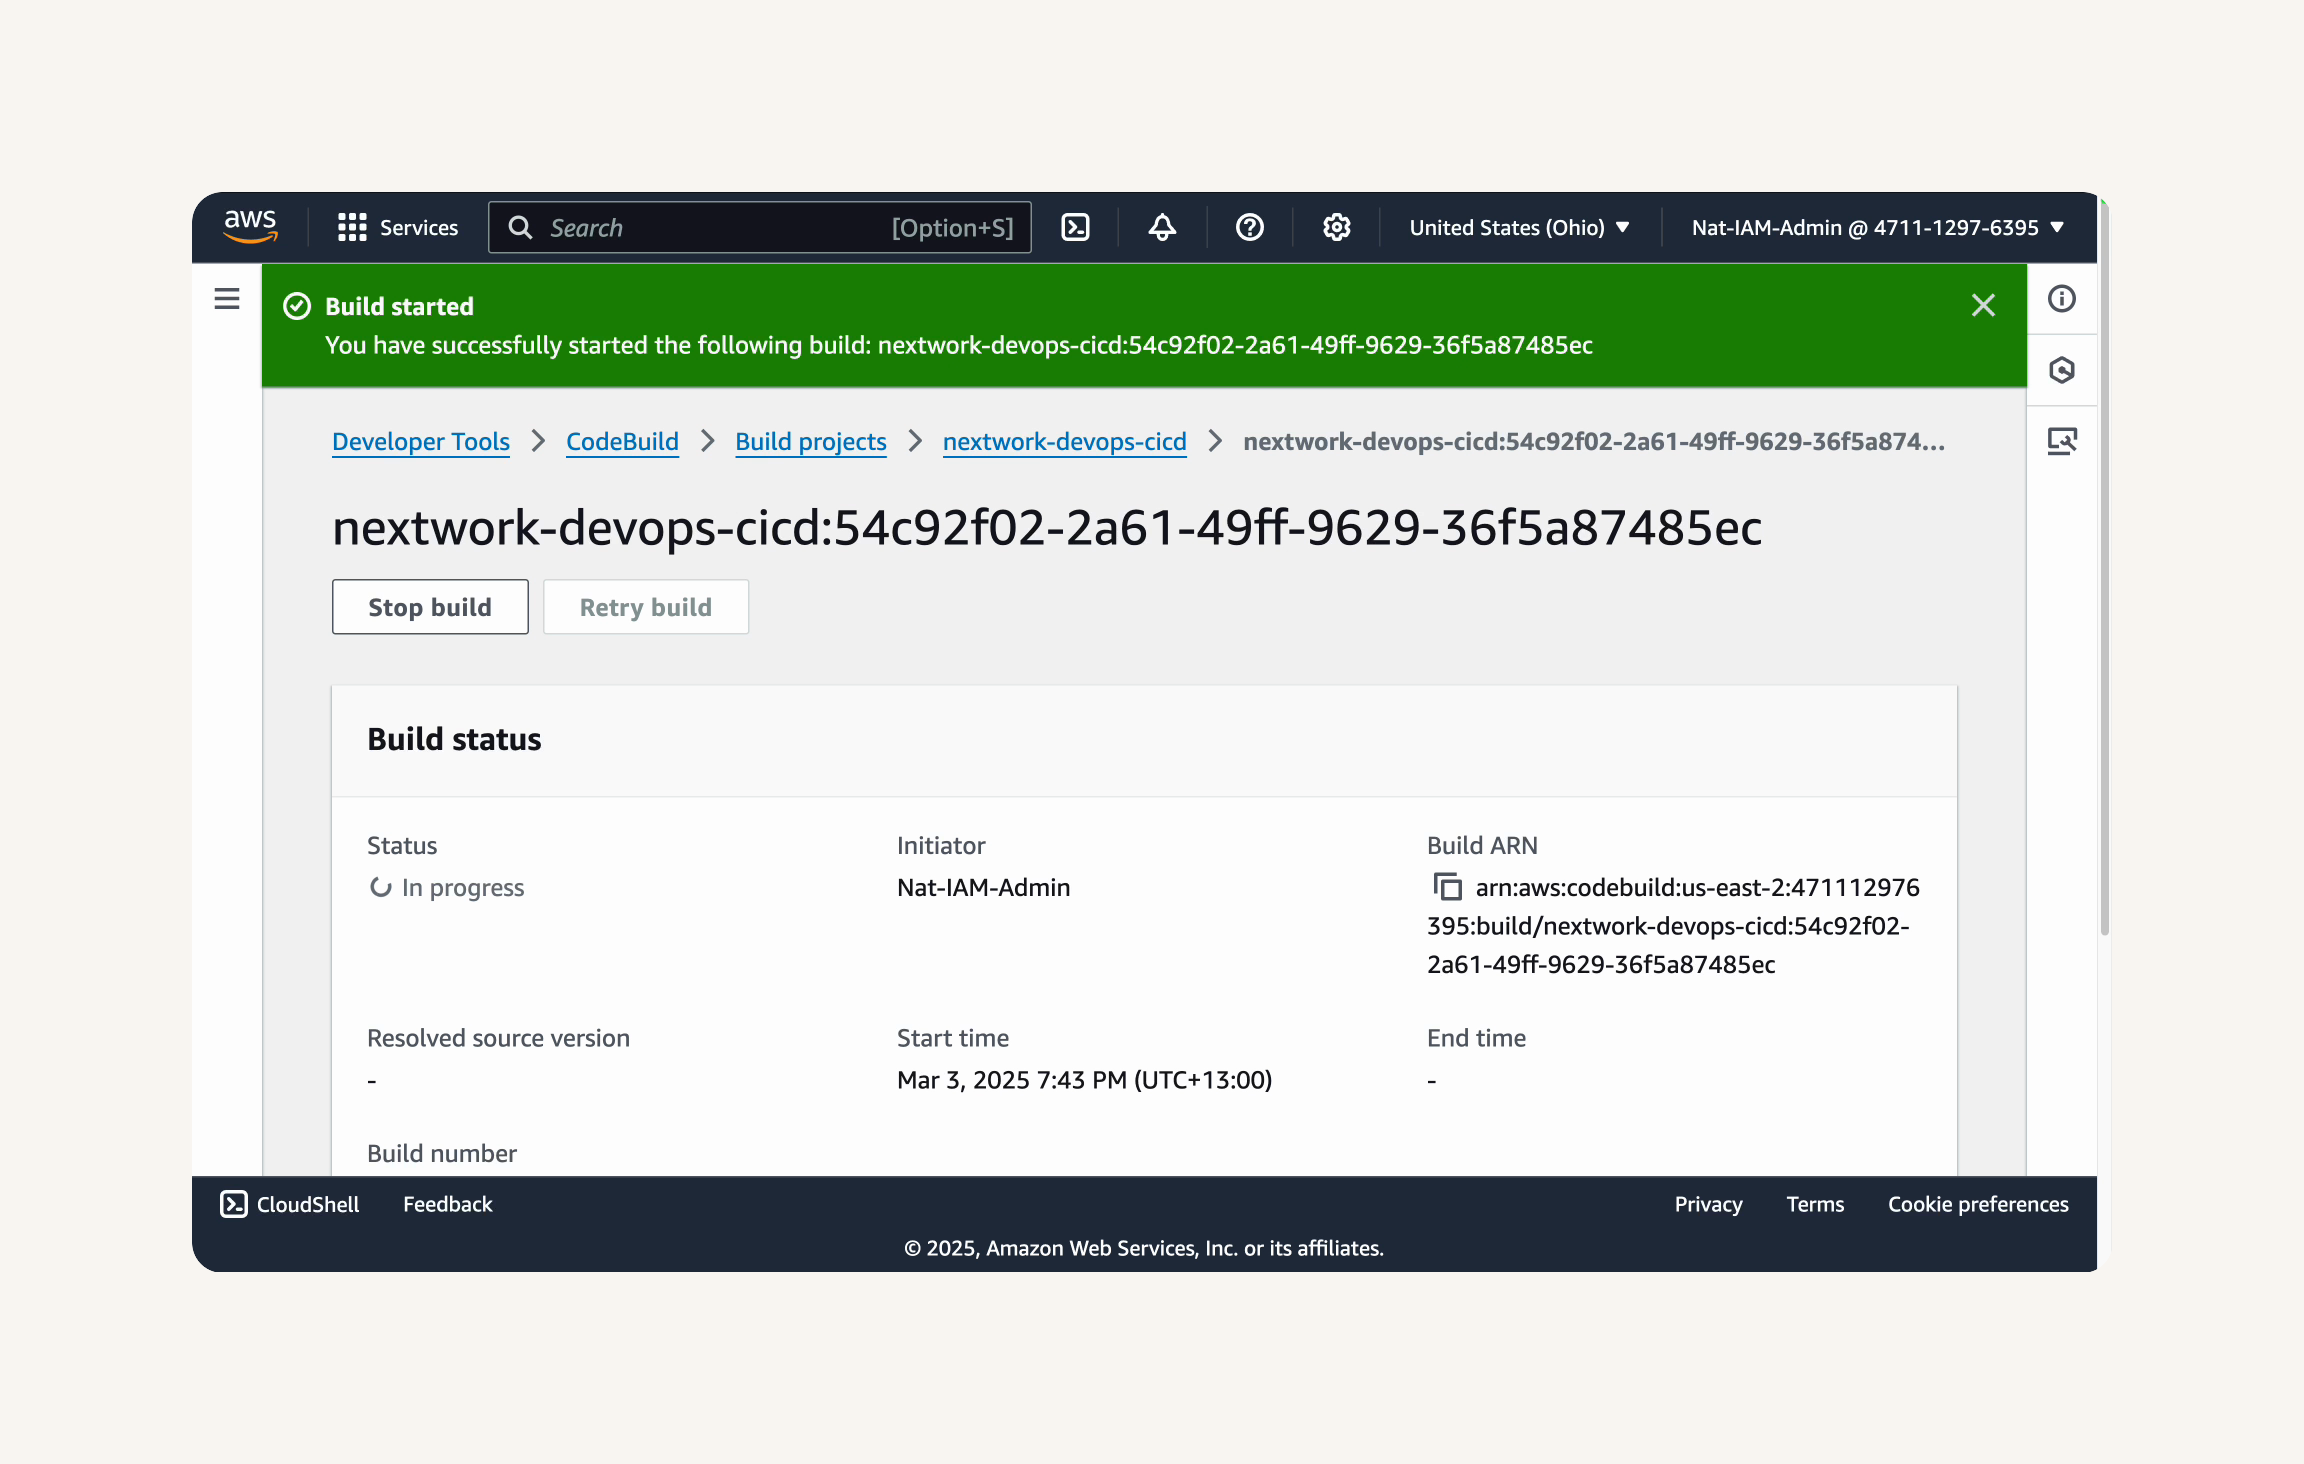Screen dimensions: 2304x1464
Task: Open the Terms link
Action: [1815, 1204]
